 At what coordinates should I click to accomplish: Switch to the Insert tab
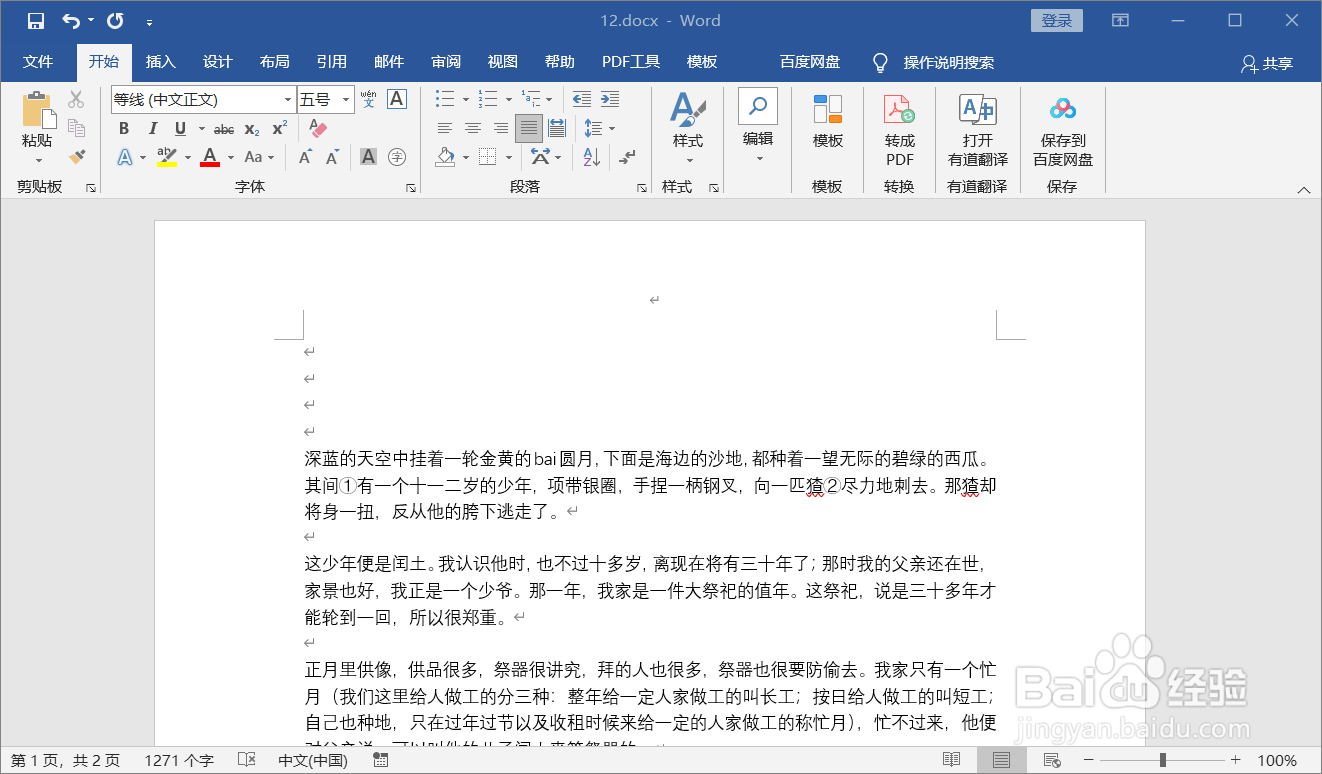click(160, 62)
